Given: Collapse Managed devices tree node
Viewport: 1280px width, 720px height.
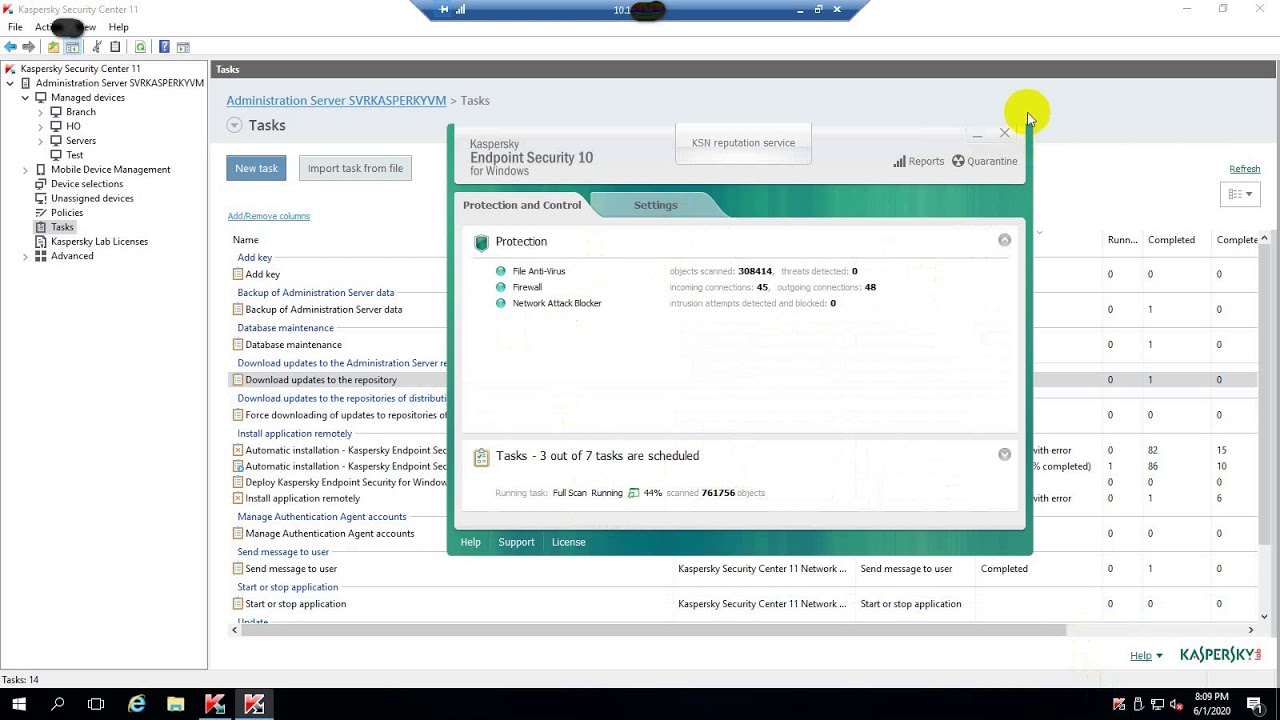Looking at the screenshot, I should click(26, 98).
